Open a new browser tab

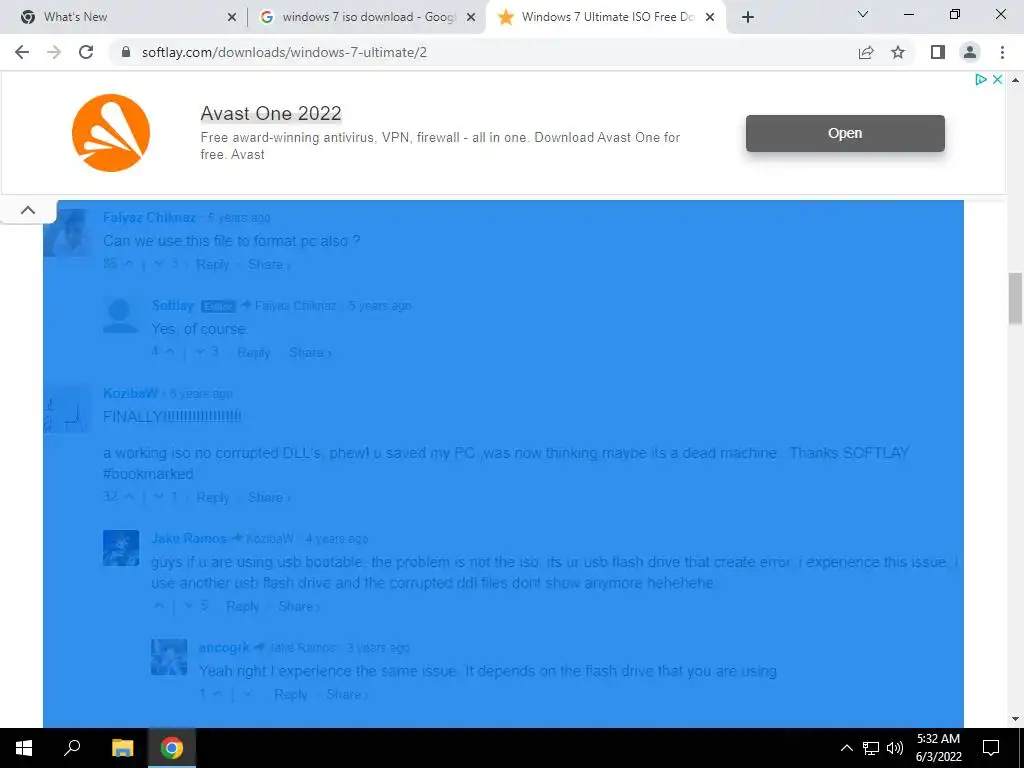[748, 17]
